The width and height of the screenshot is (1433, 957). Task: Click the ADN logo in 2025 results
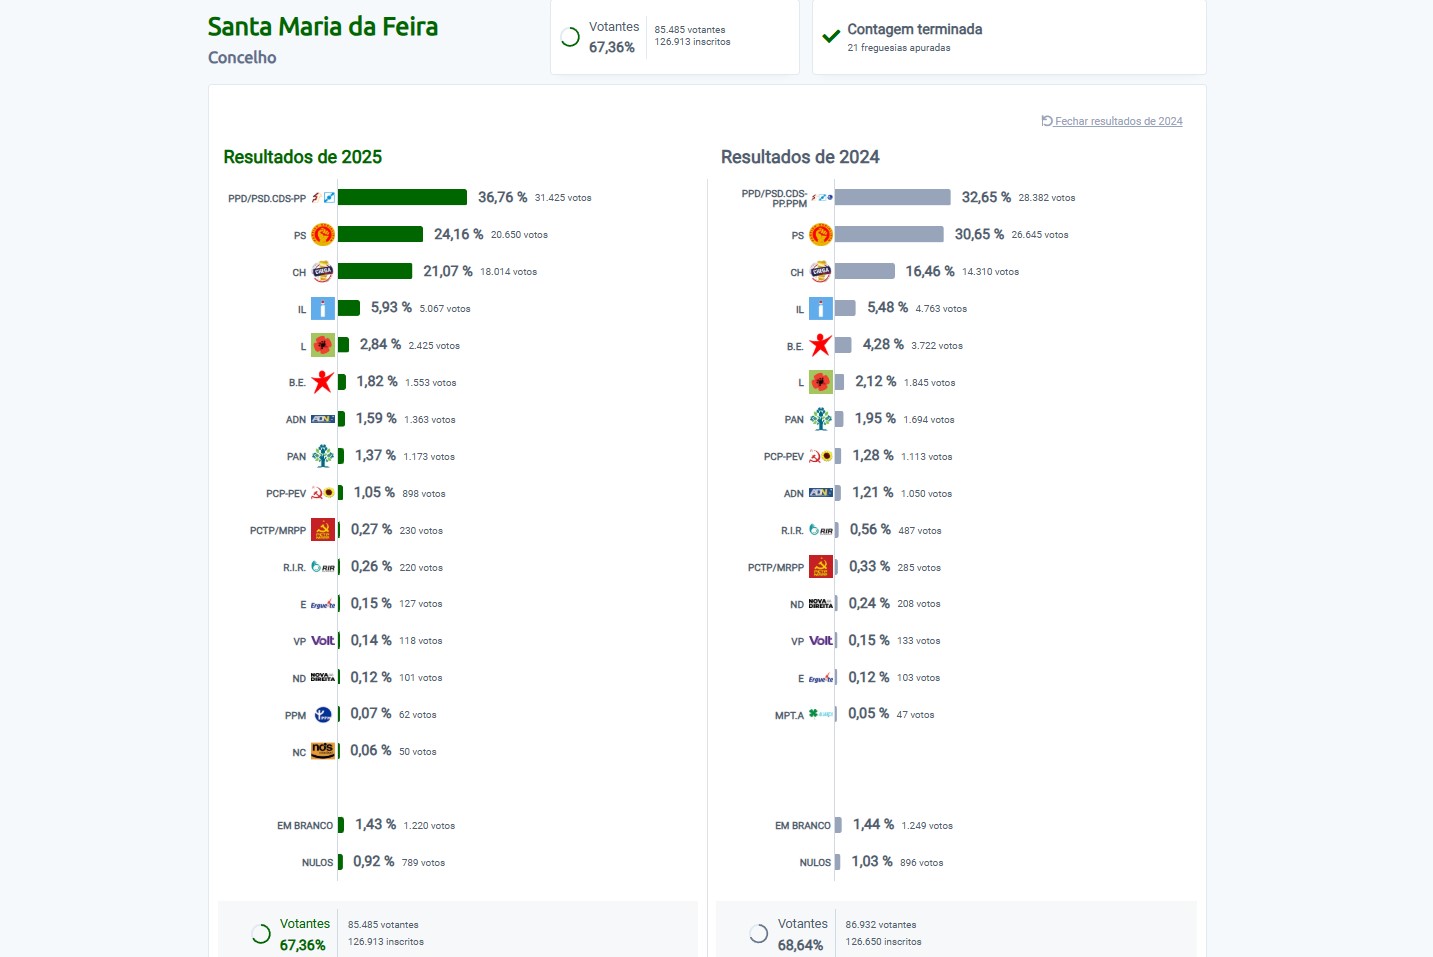pos(322,419)
